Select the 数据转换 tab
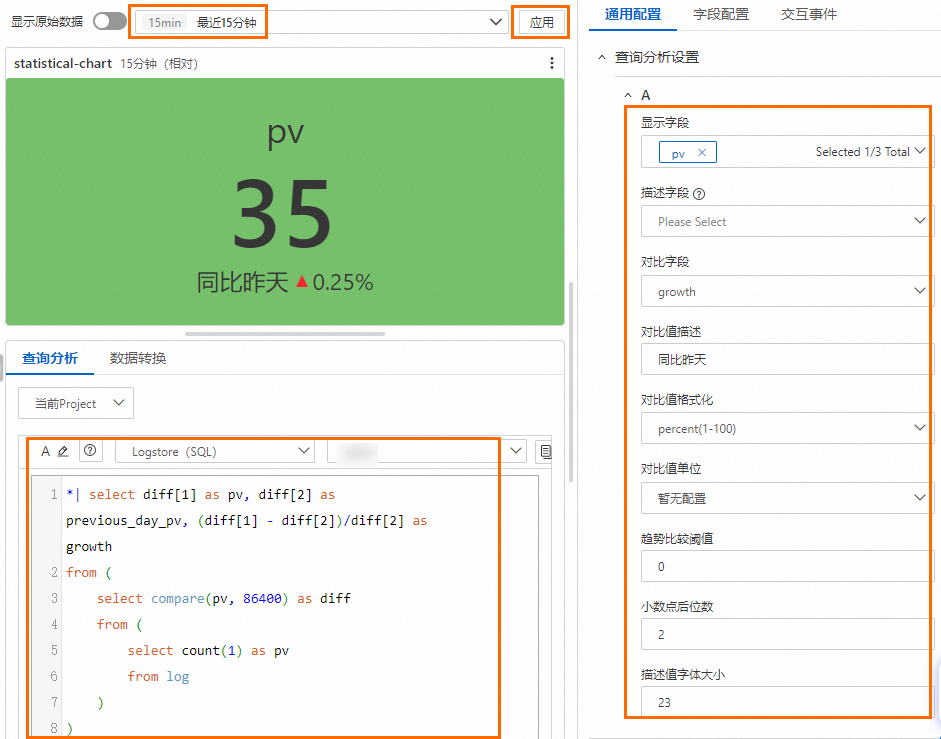941x739 pixels. (x=137, y=358)
